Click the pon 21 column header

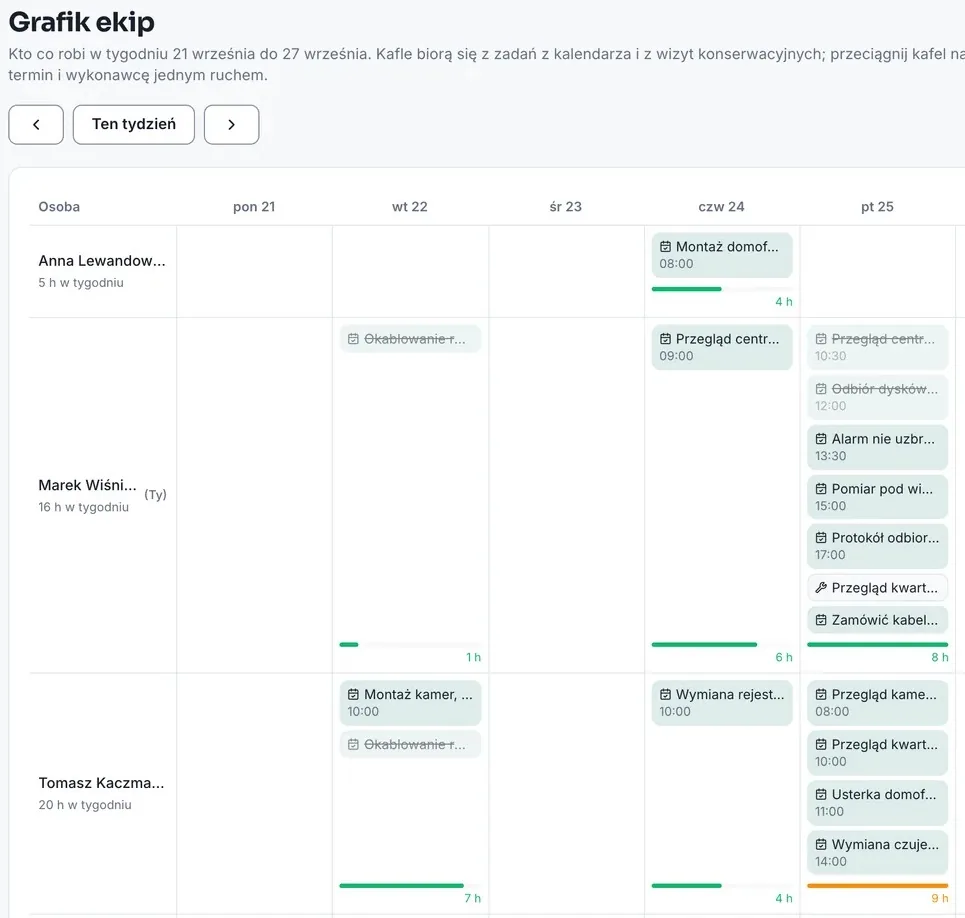point(254,207)
